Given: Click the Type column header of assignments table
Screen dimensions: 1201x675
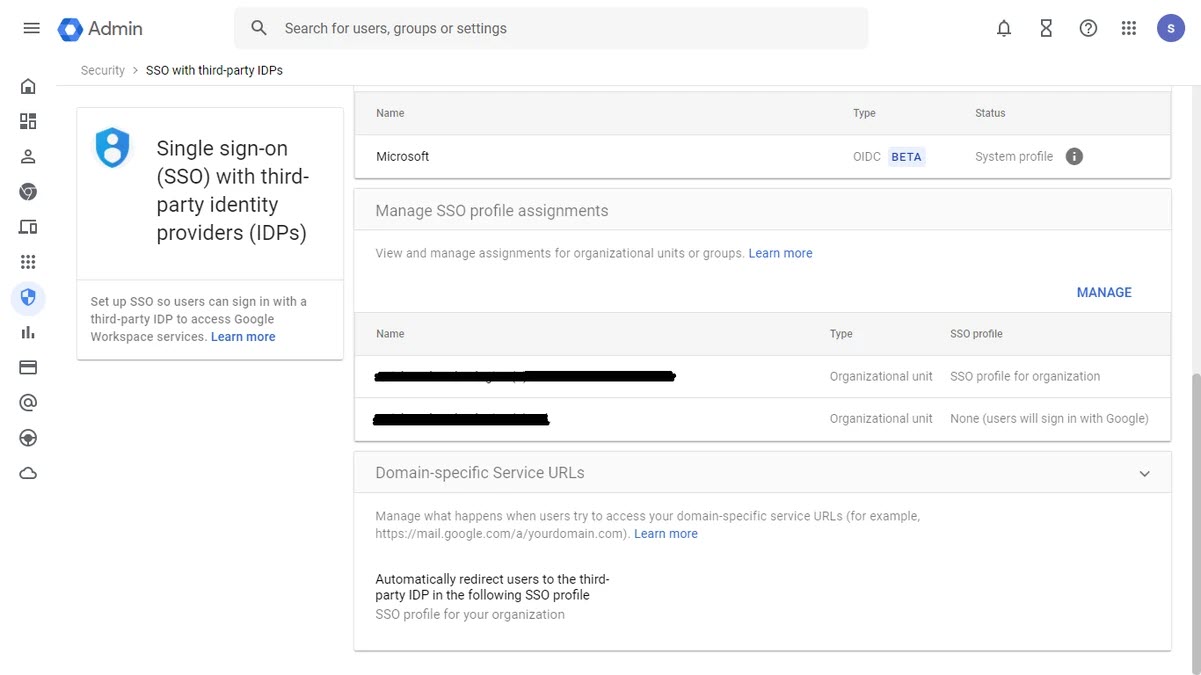Looking at the screenshot, I should click(x=841, y=334).
